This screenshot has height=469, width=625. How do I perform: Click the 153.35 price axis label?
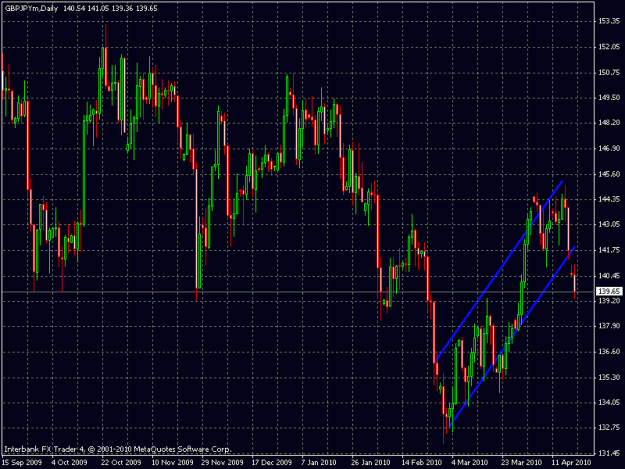pyautogui.click(x=609, y=21)
